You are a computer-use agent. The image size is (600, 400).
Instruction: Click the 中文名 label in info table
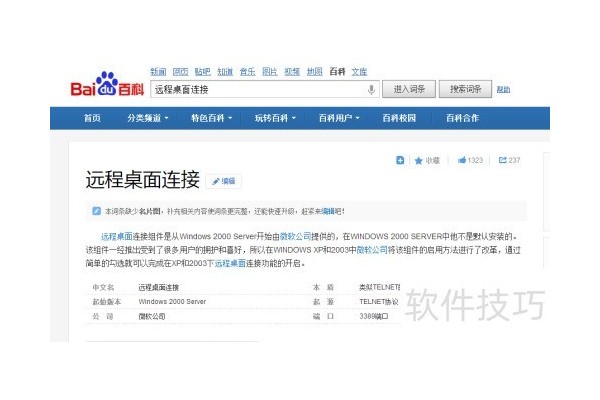click(x=103, y=287)
